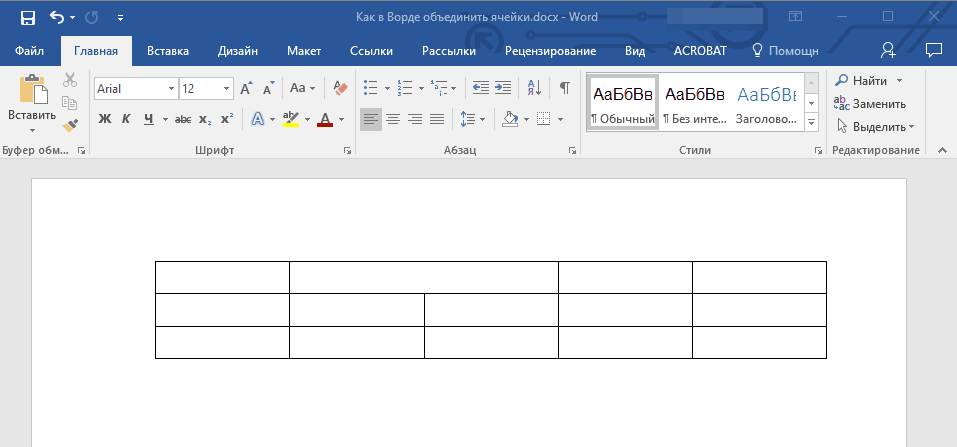The image size is (957, 447).
Task: Apply the yellow text highlight color
Action: click(x=291, y=119)
